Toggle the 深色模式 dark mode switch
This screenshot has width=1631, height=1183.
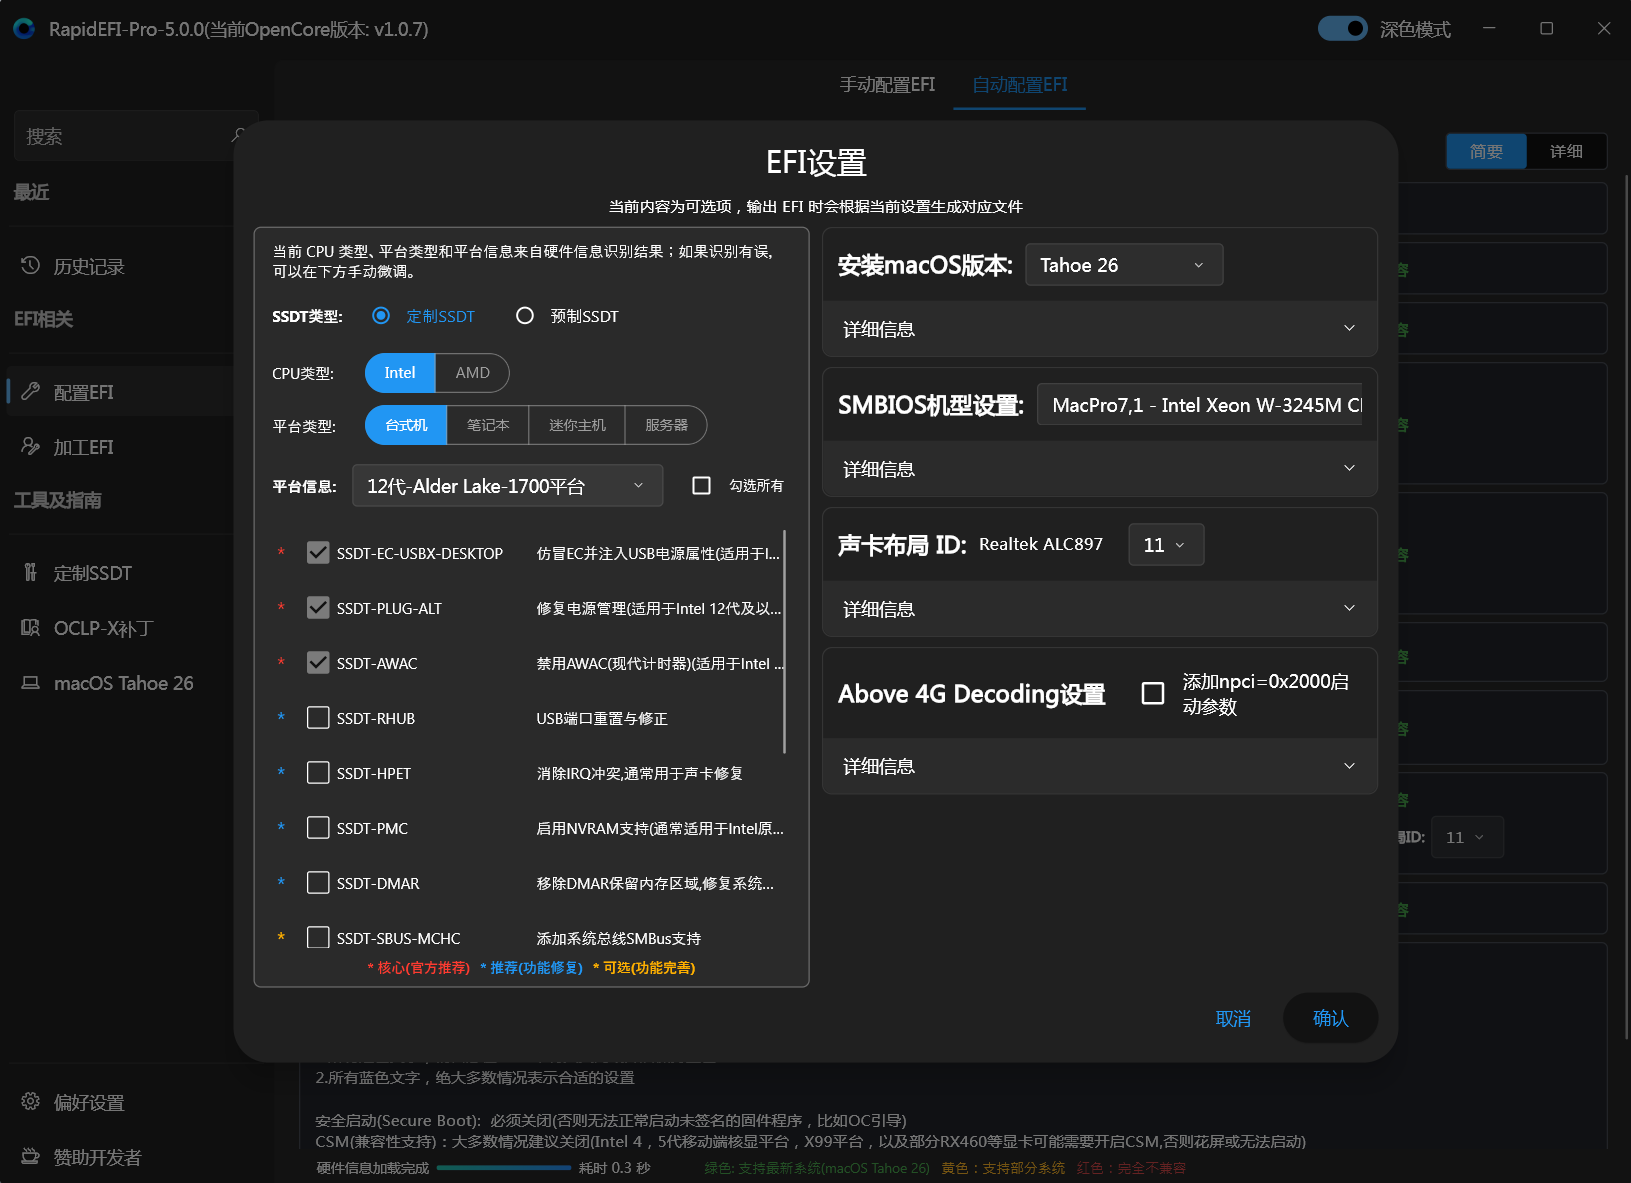pos(1342,28)
